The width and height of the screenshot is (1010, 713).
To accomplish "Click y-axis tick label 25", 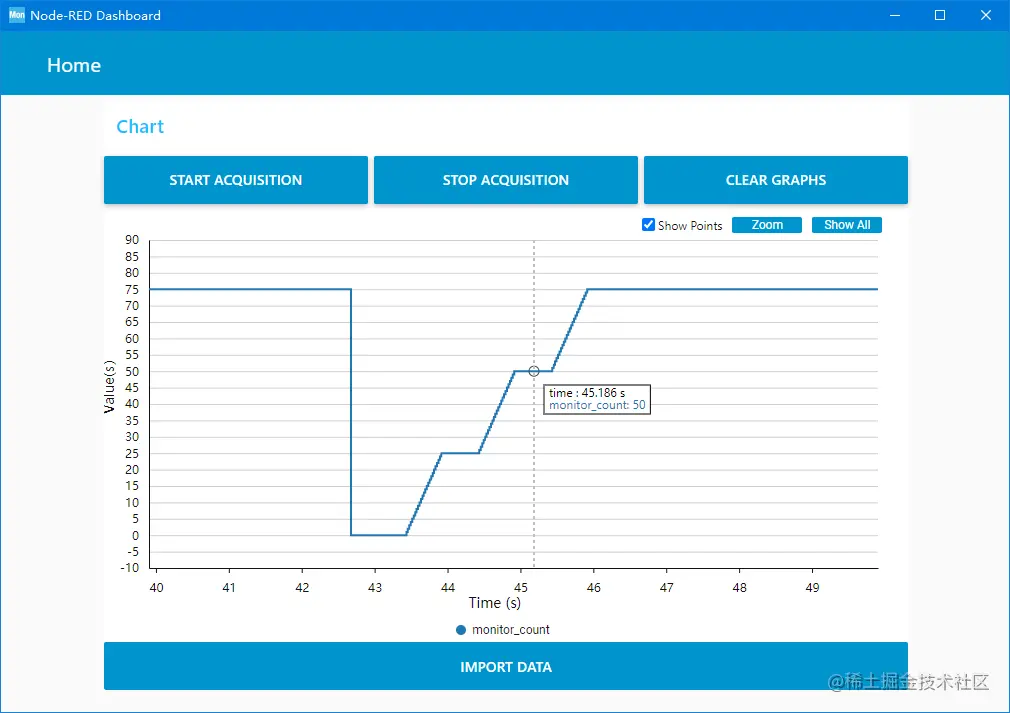I will coord(132,453).
